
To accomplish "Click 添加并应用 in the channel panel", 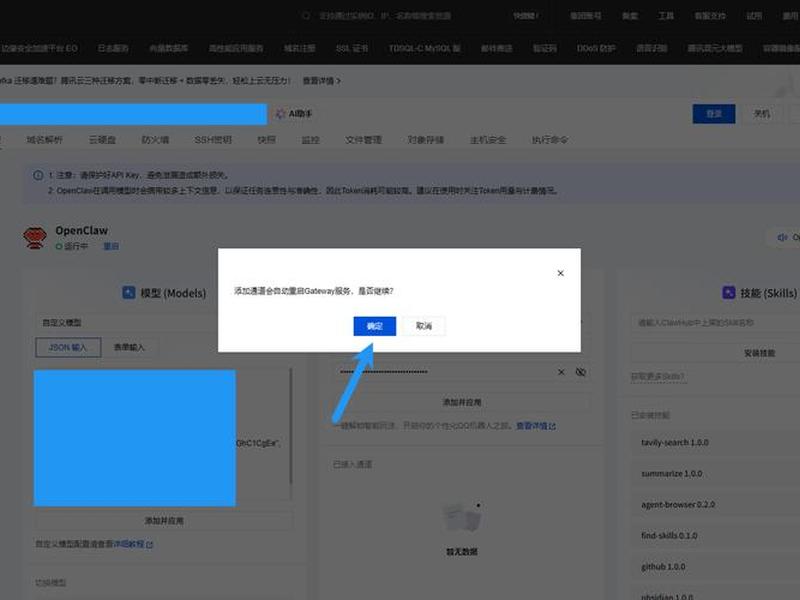I will 462,403.
